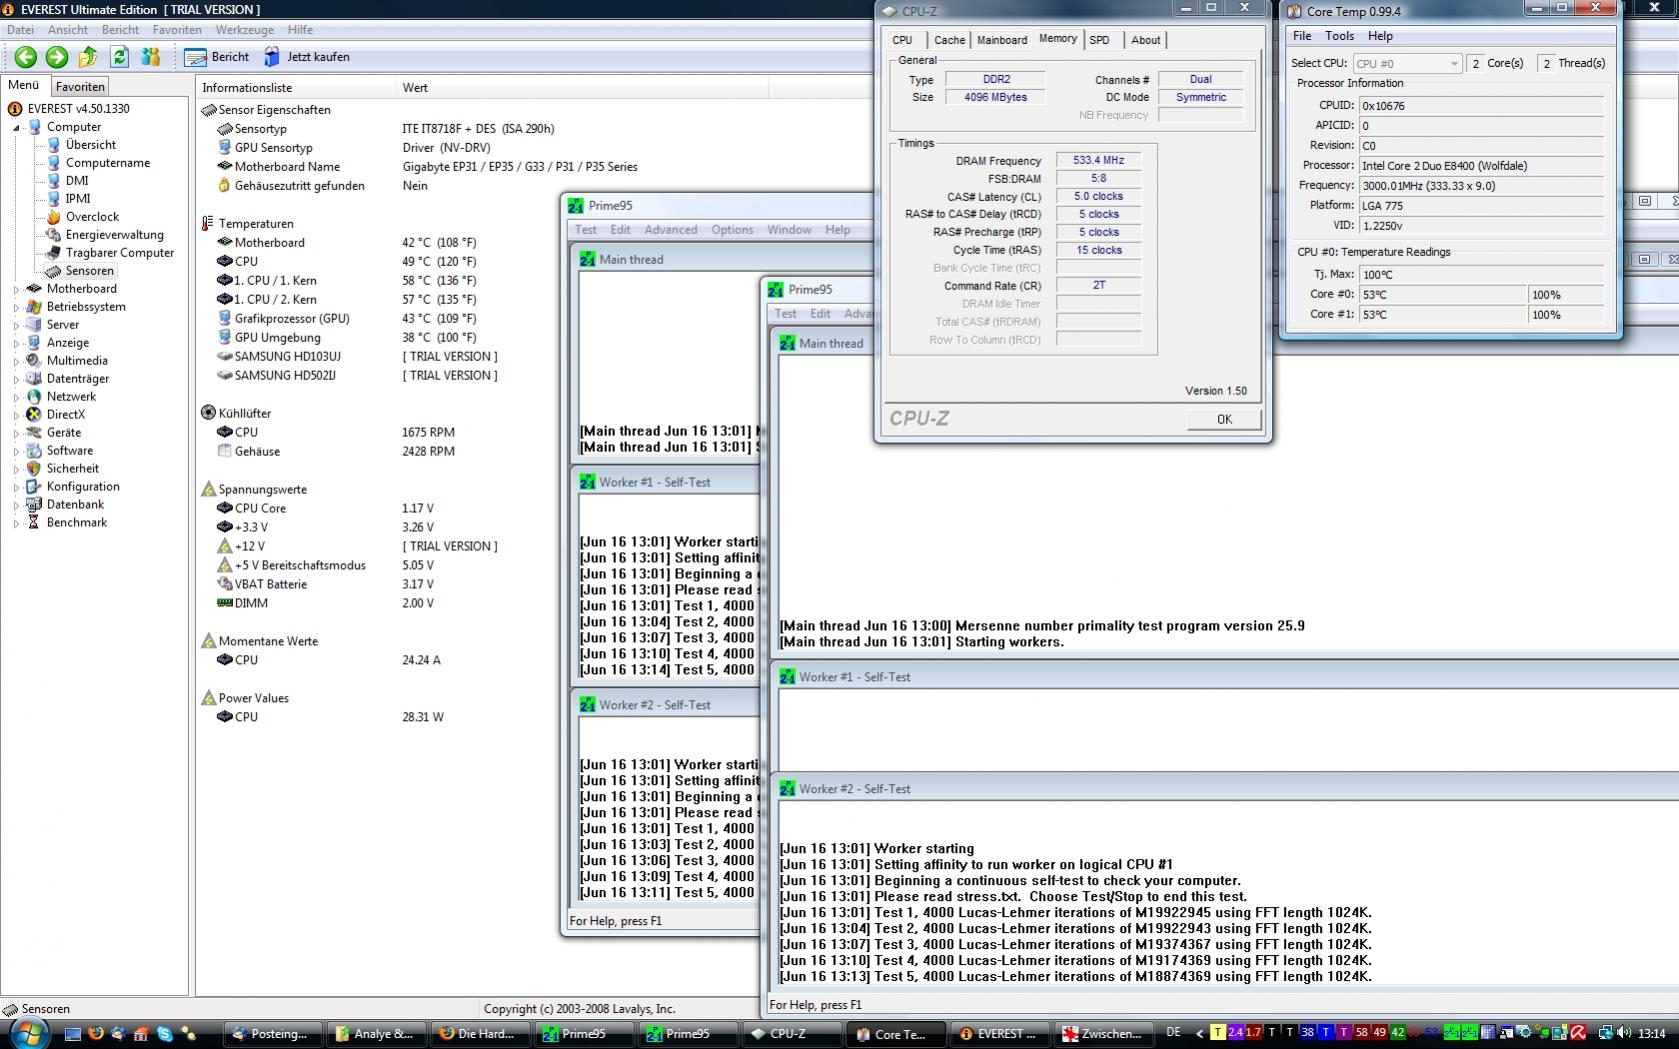Select the Sicherheit shield icon
This screenshot has height=1049, width=1679.
pyautogui.click(x=34, y=469)
